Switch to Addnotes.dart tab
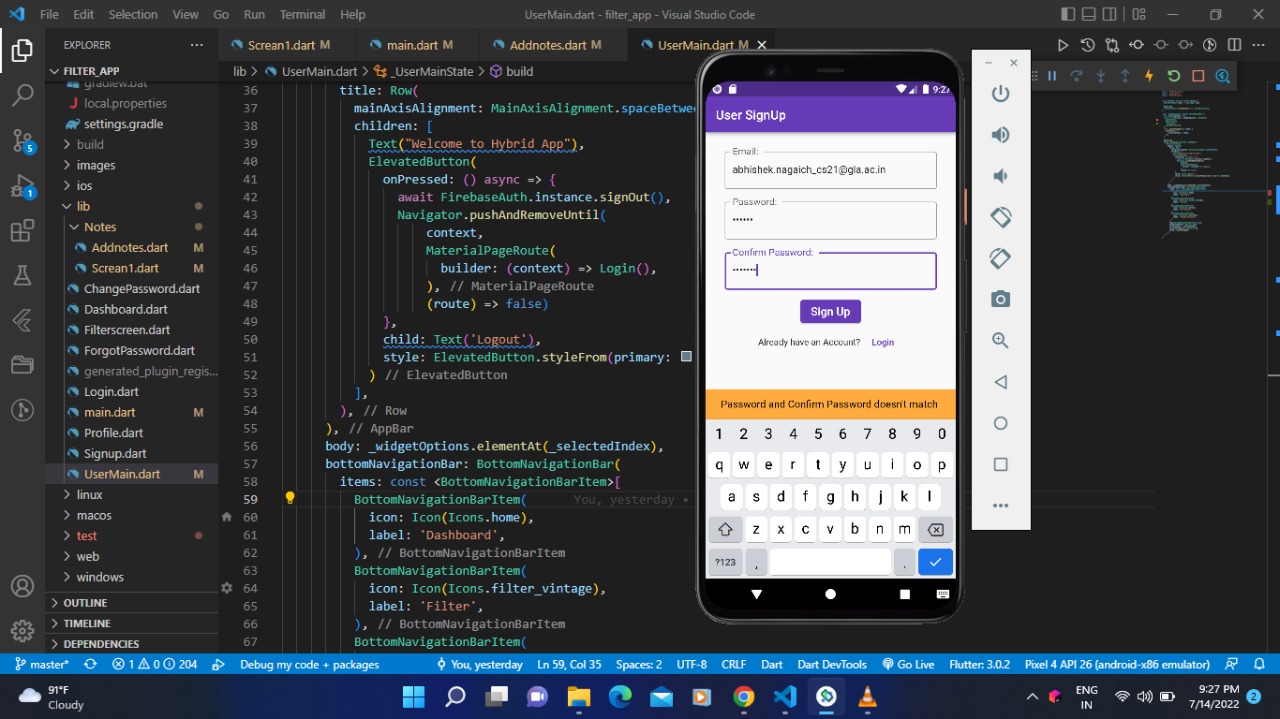Viewport: 1280px width, 719px height. [x=555, y=45]
